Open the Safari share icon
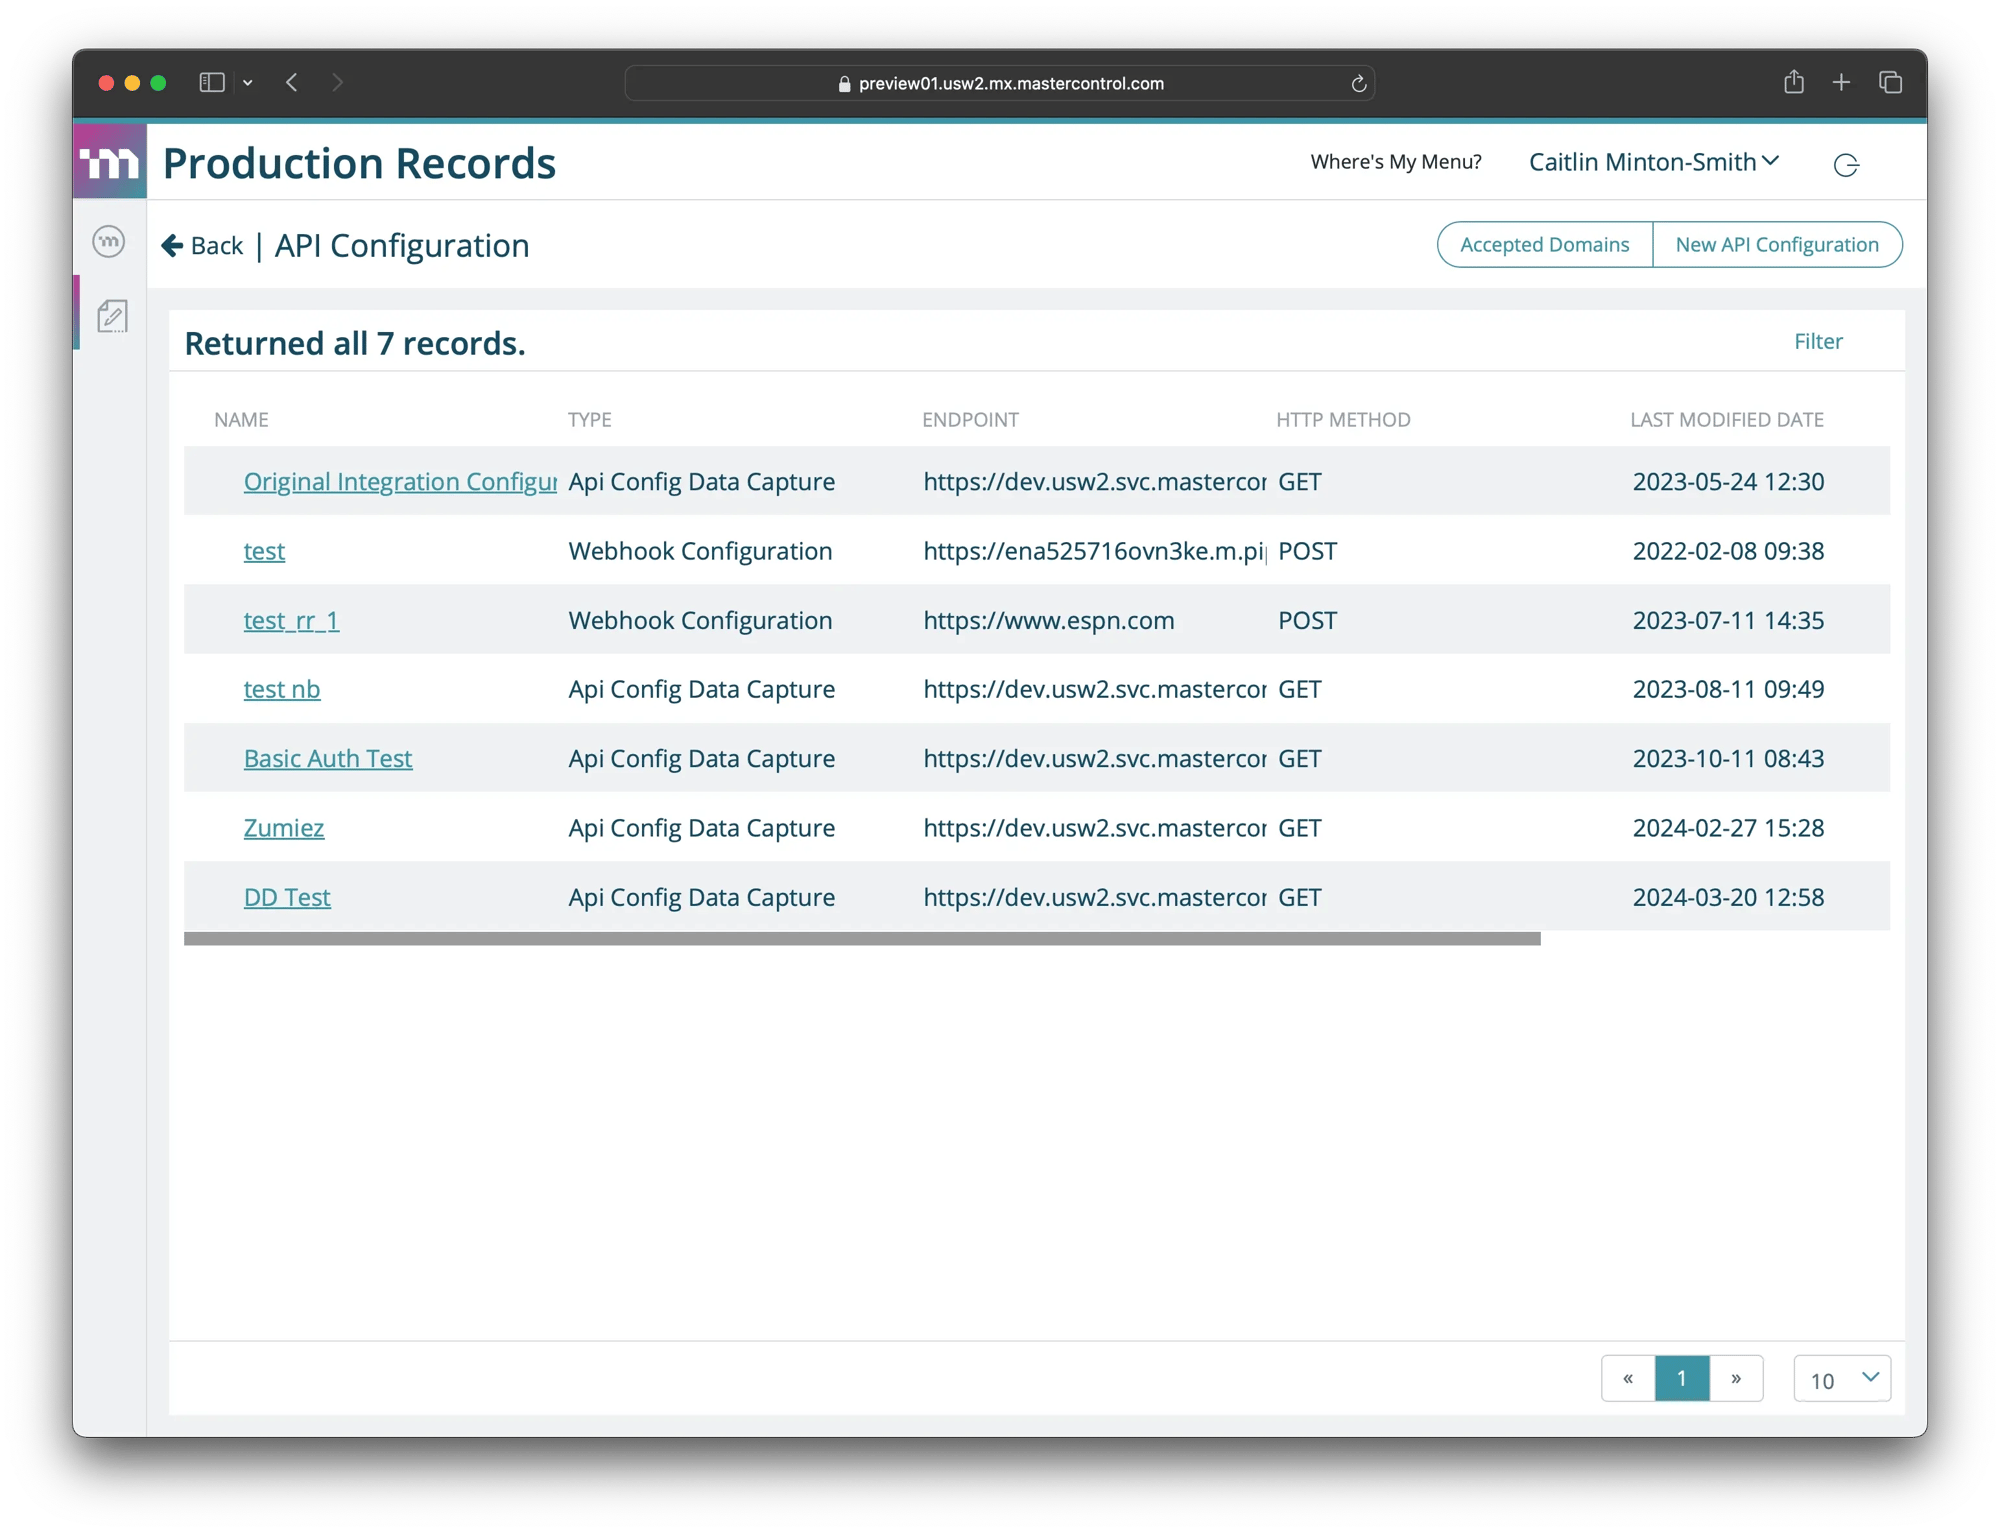The width and height of the screenshot is (2000, 1533). point(1794,82)
